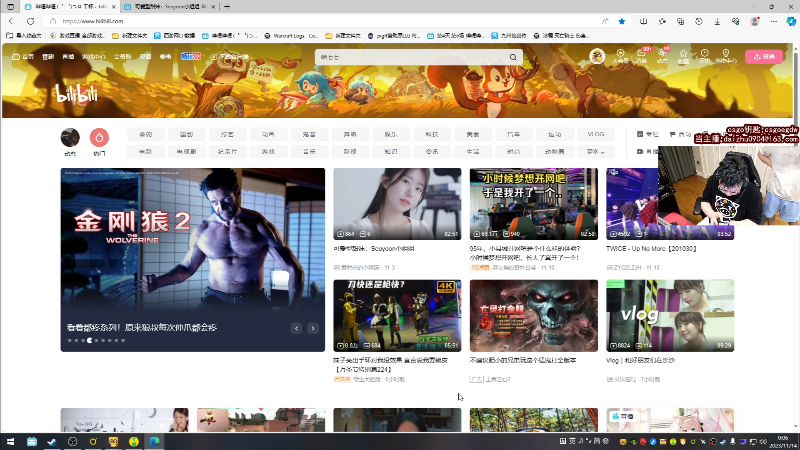Click the Edge icon in taskbar

[154, 441]
